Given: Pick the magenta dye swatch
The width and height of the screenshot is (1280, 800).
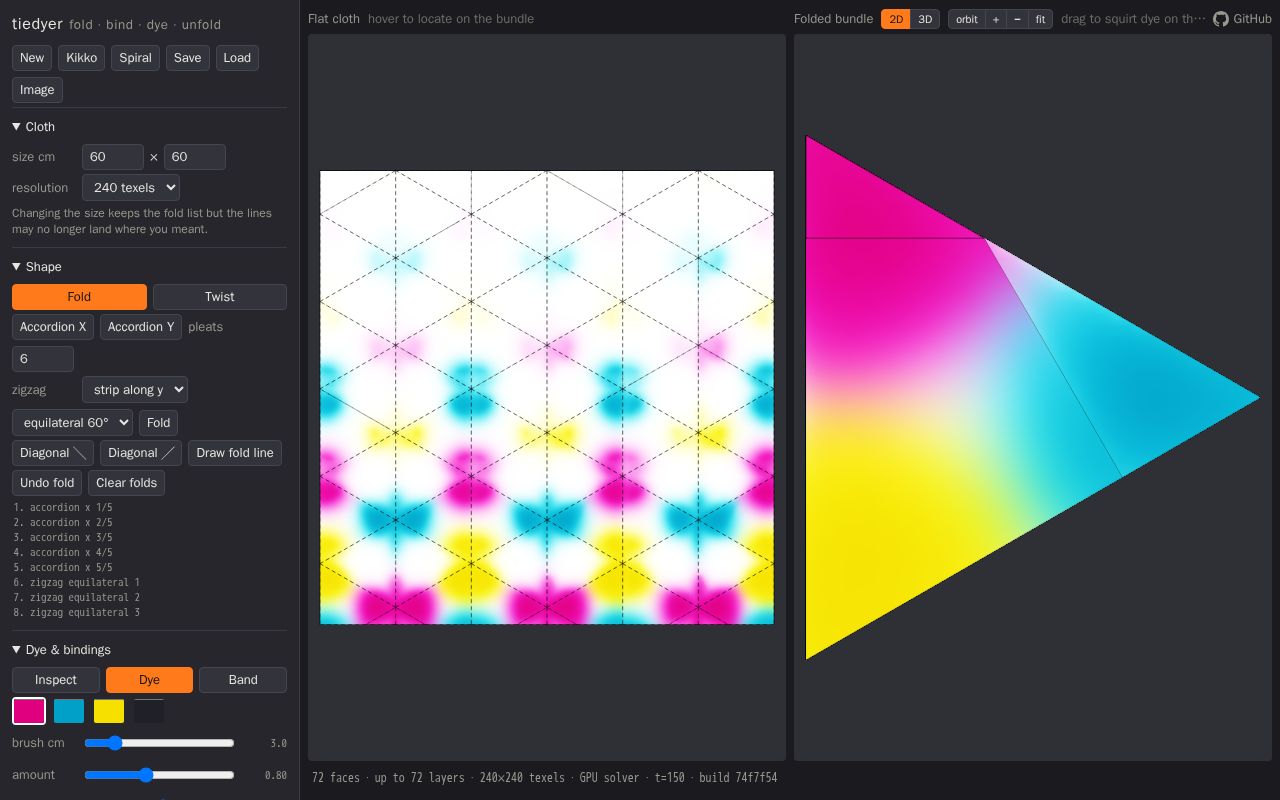Looking at the screenshot, I should pos(29,711).
